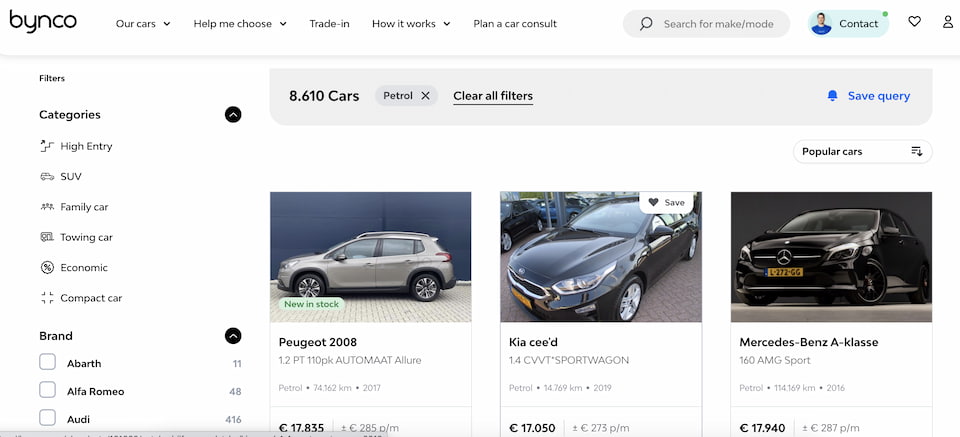Open the Our cars menu

click(143, 24)
